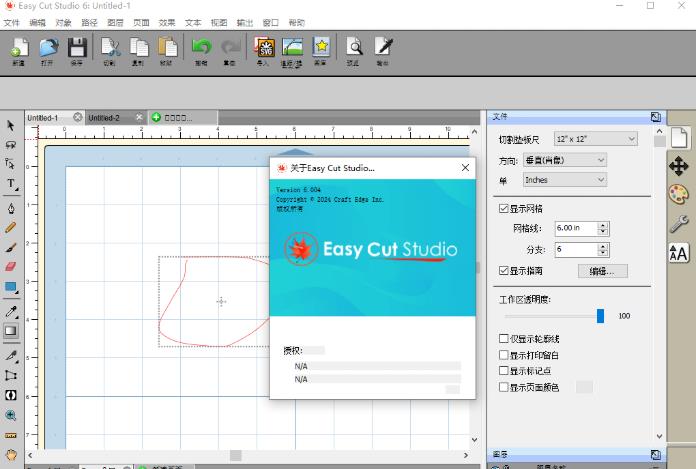This screenshot has width=696, height=469.
Task: Open the cutting mat size 12" x 12" dropdown
Action: click(596, 139)
